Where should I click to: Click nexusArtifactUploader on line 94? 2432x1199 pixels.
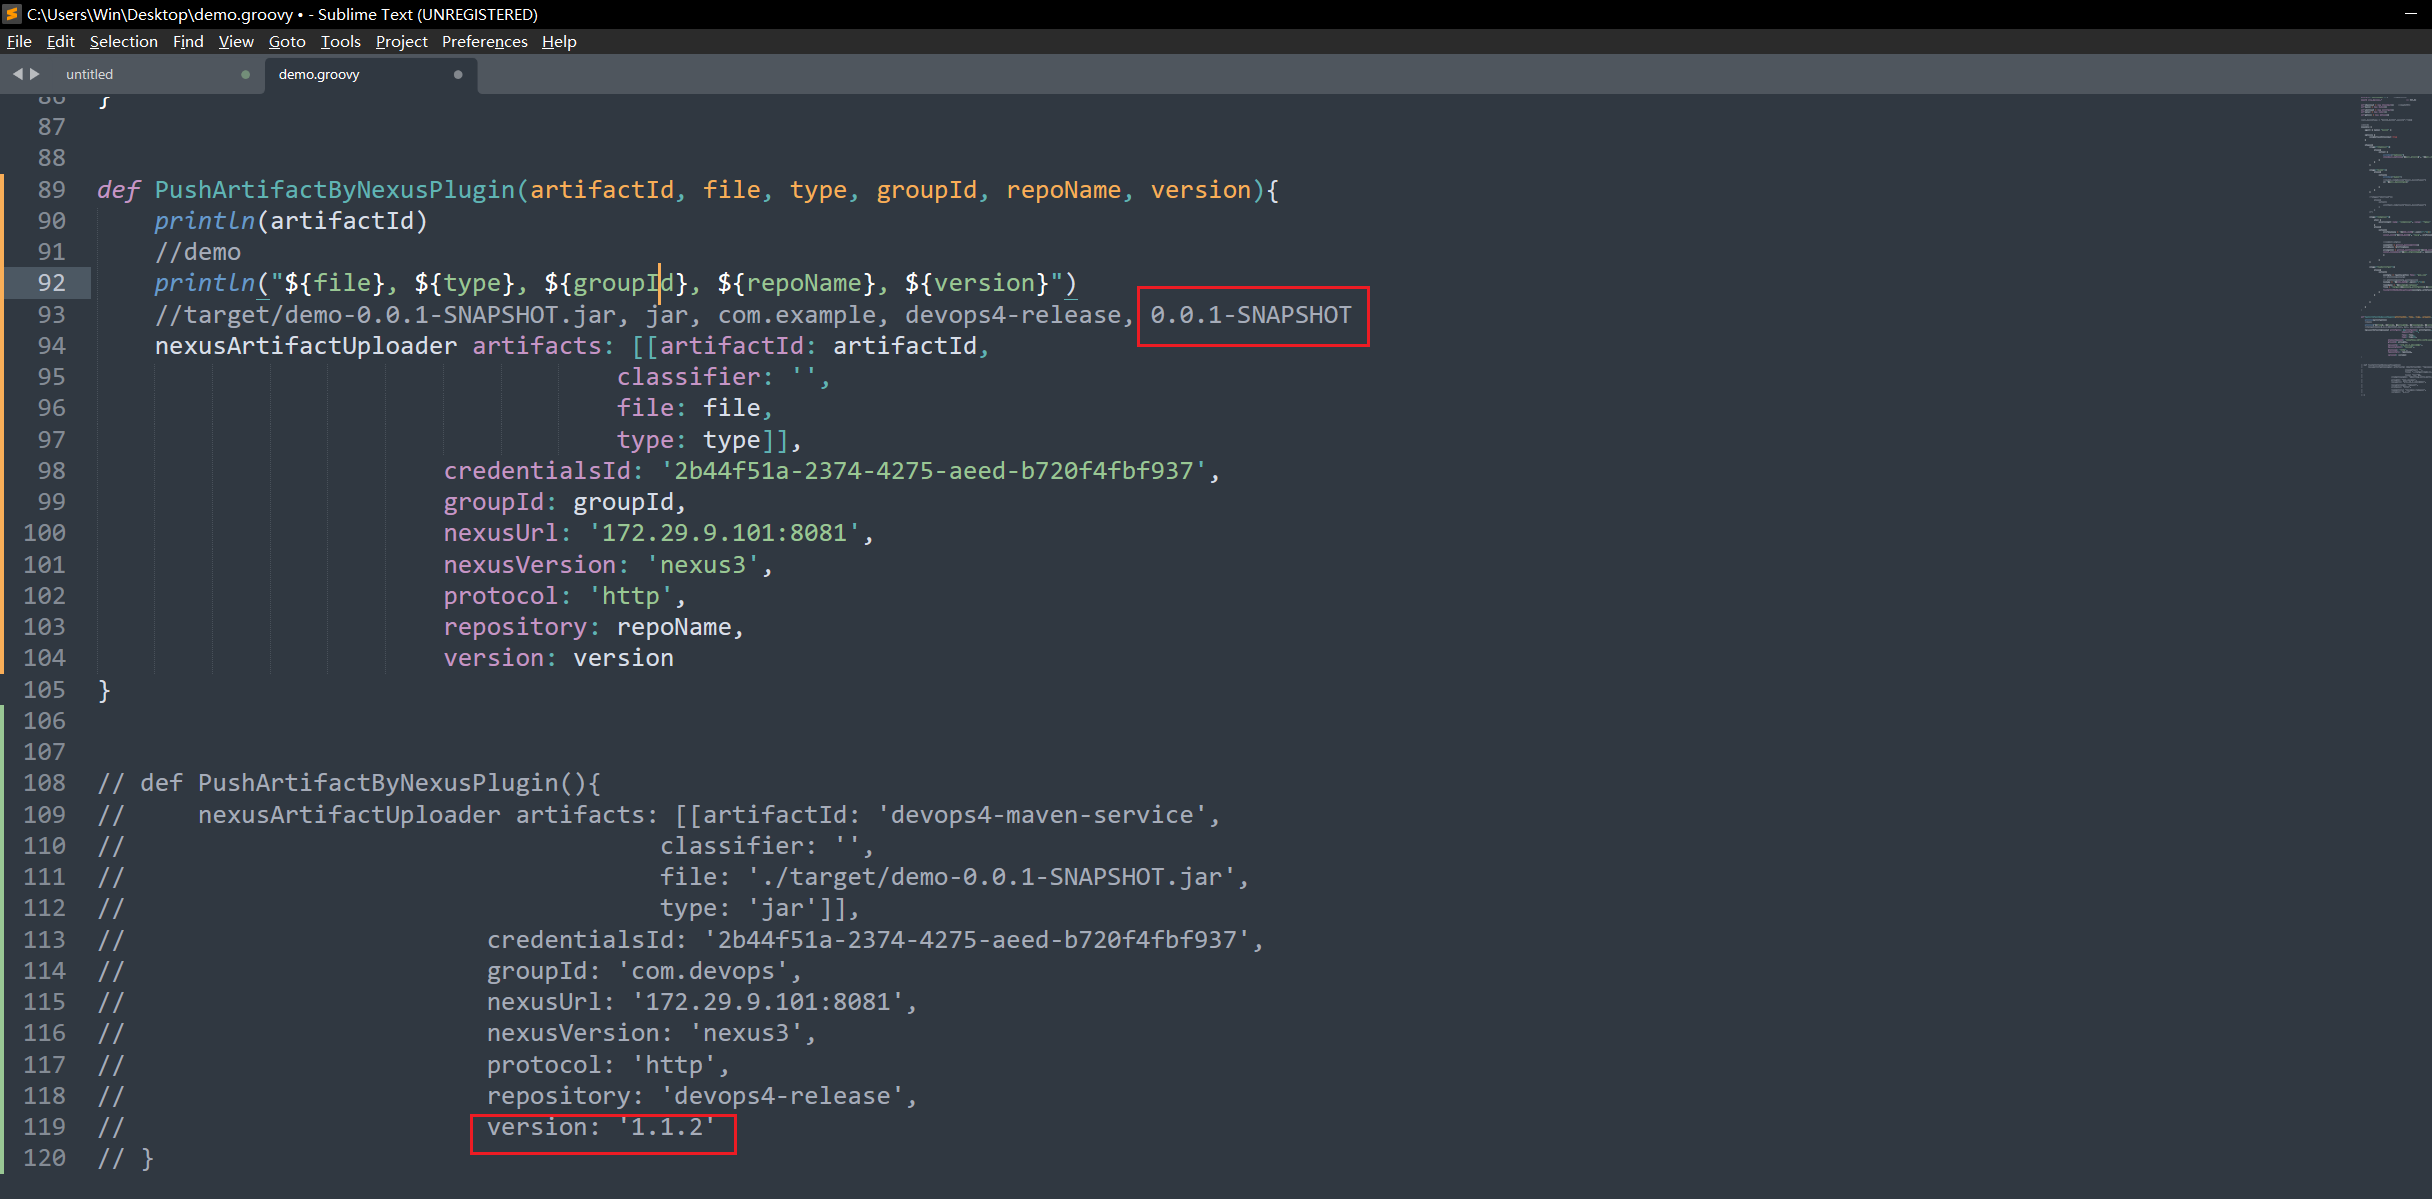(305, 346)
